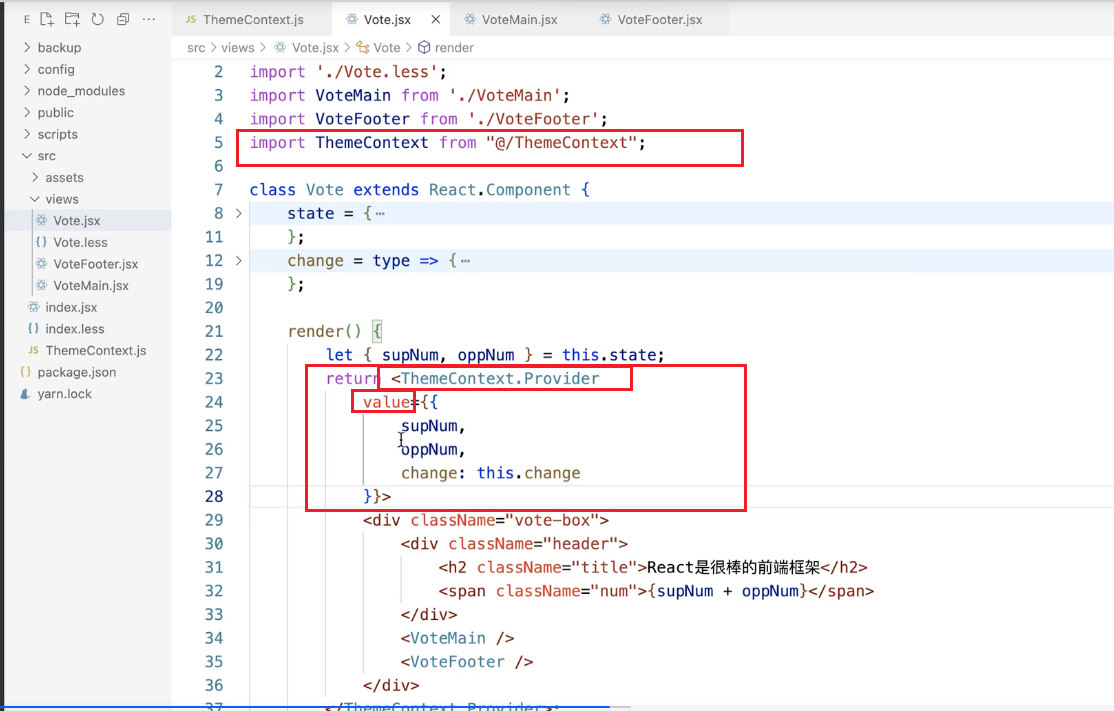Open the VoteMain.jsx tab
1114x711 pixels.
(519, 20)
